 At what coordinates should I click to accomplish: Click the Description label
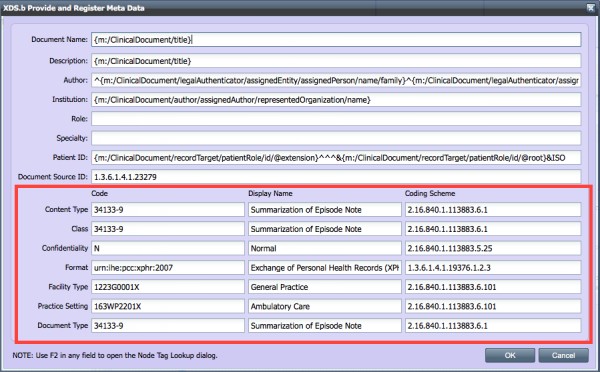click(x=68, y=61)
